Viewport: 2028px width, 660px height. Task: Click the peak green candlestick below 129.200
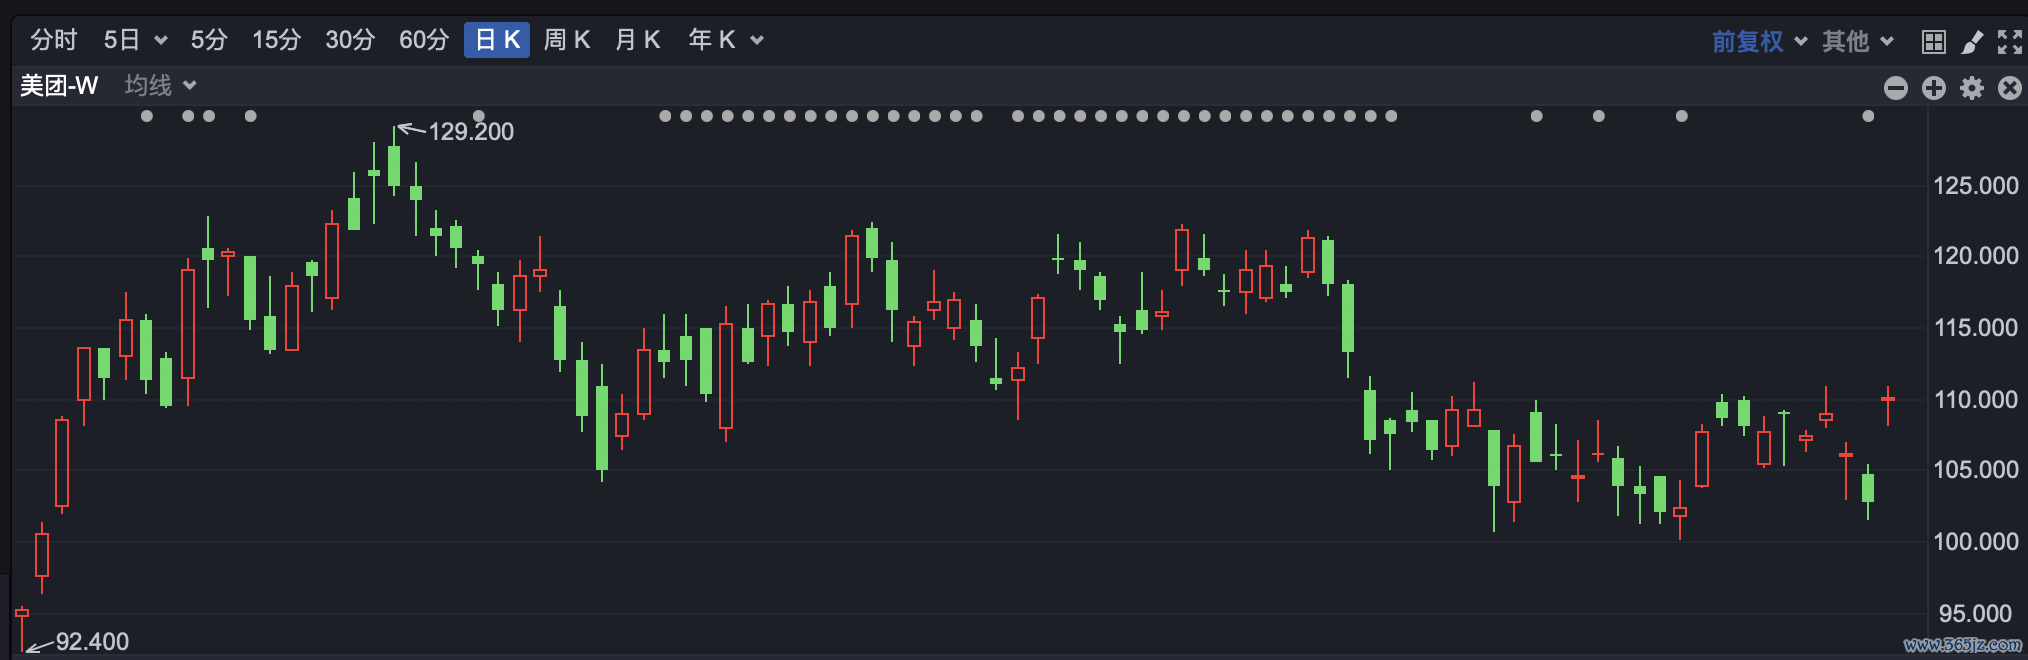click(394, 160)
